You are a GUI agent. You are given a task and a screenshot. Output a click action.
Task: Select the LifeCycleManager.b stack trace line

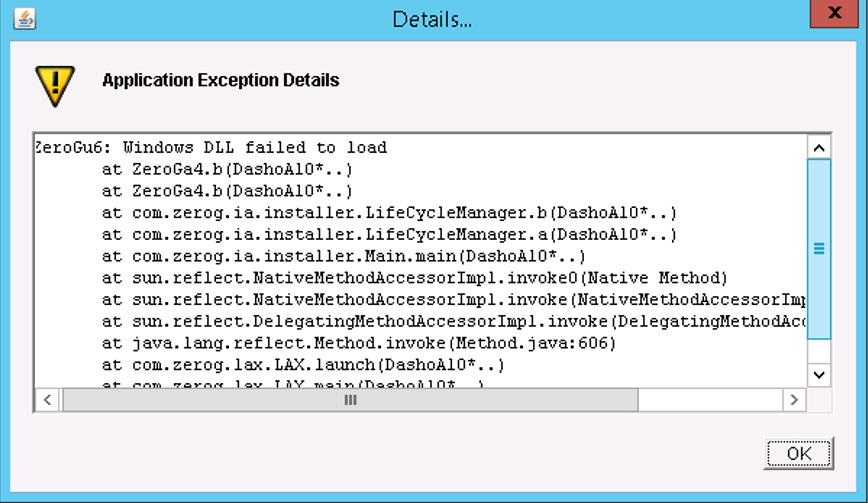click(390, 213)
